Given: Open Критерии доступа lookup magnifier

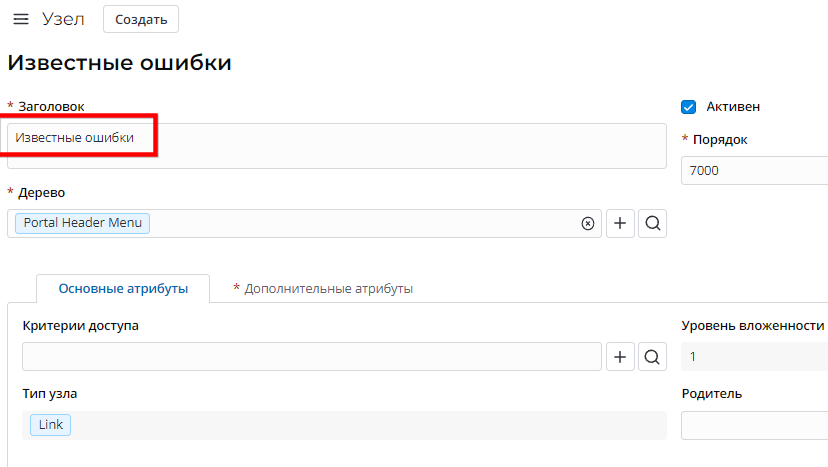Looking at the screenshot, I should pos(652,357).
